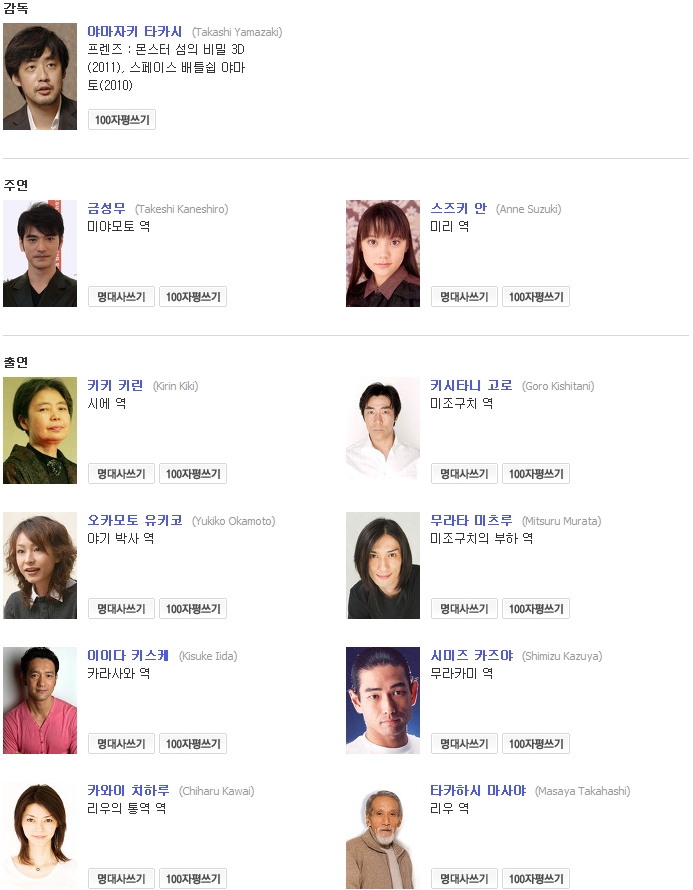Click 100자평쓰기 button for Anne Suzuki
Viewport: 693px width, 890px height.
(536, 297)
